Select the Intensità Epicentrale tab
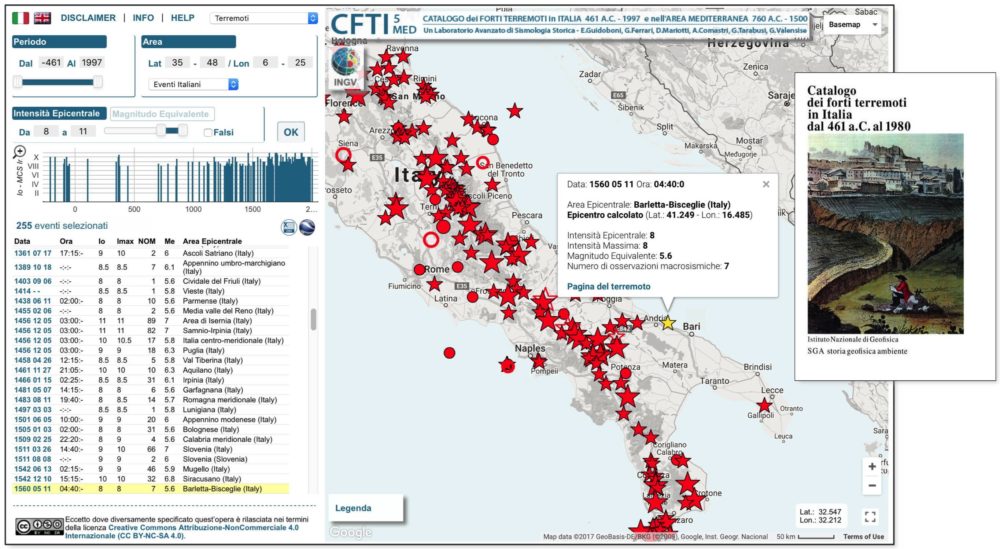The height and width of the screenshot is (549, 1000). (x=59, y=114)
